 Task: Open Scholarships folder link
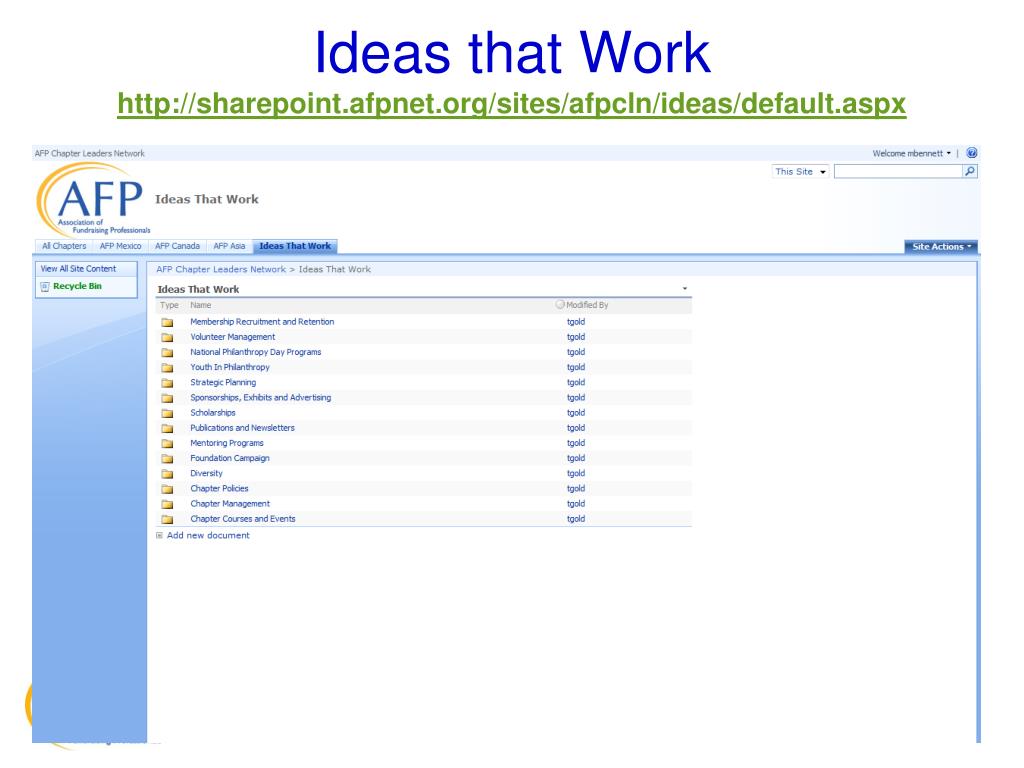point(213,413)
